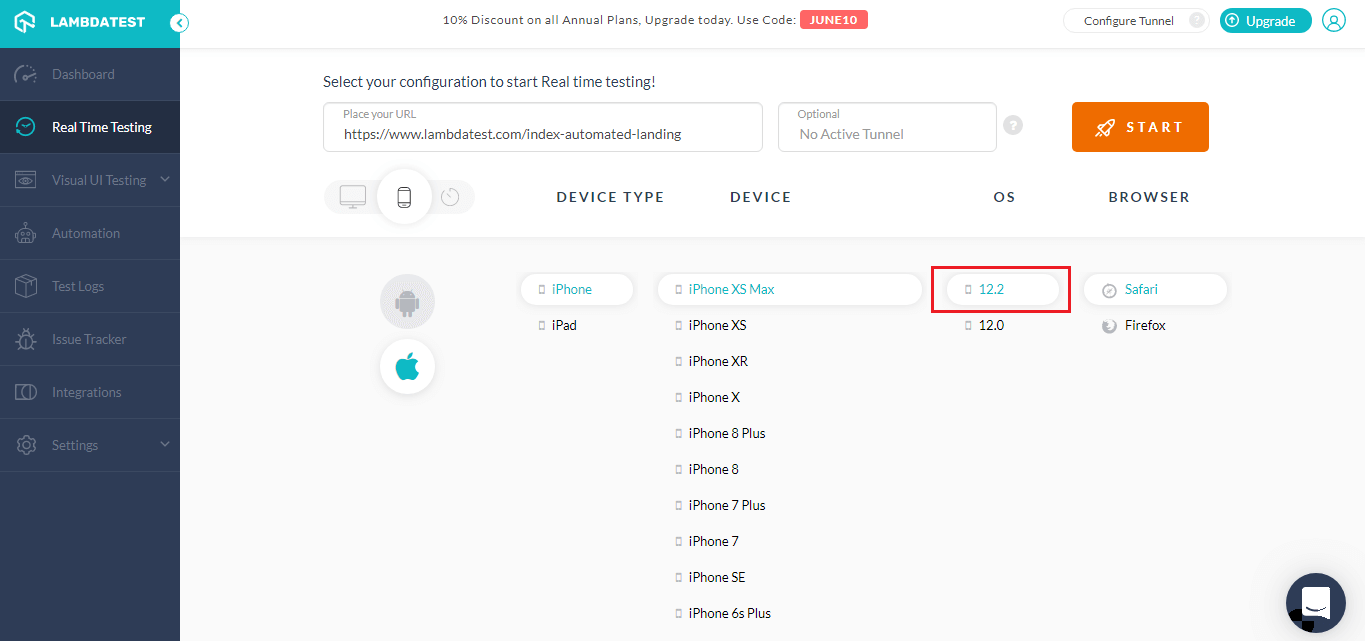
Task: Open the user profile icon
Action: pos(1334,21)
